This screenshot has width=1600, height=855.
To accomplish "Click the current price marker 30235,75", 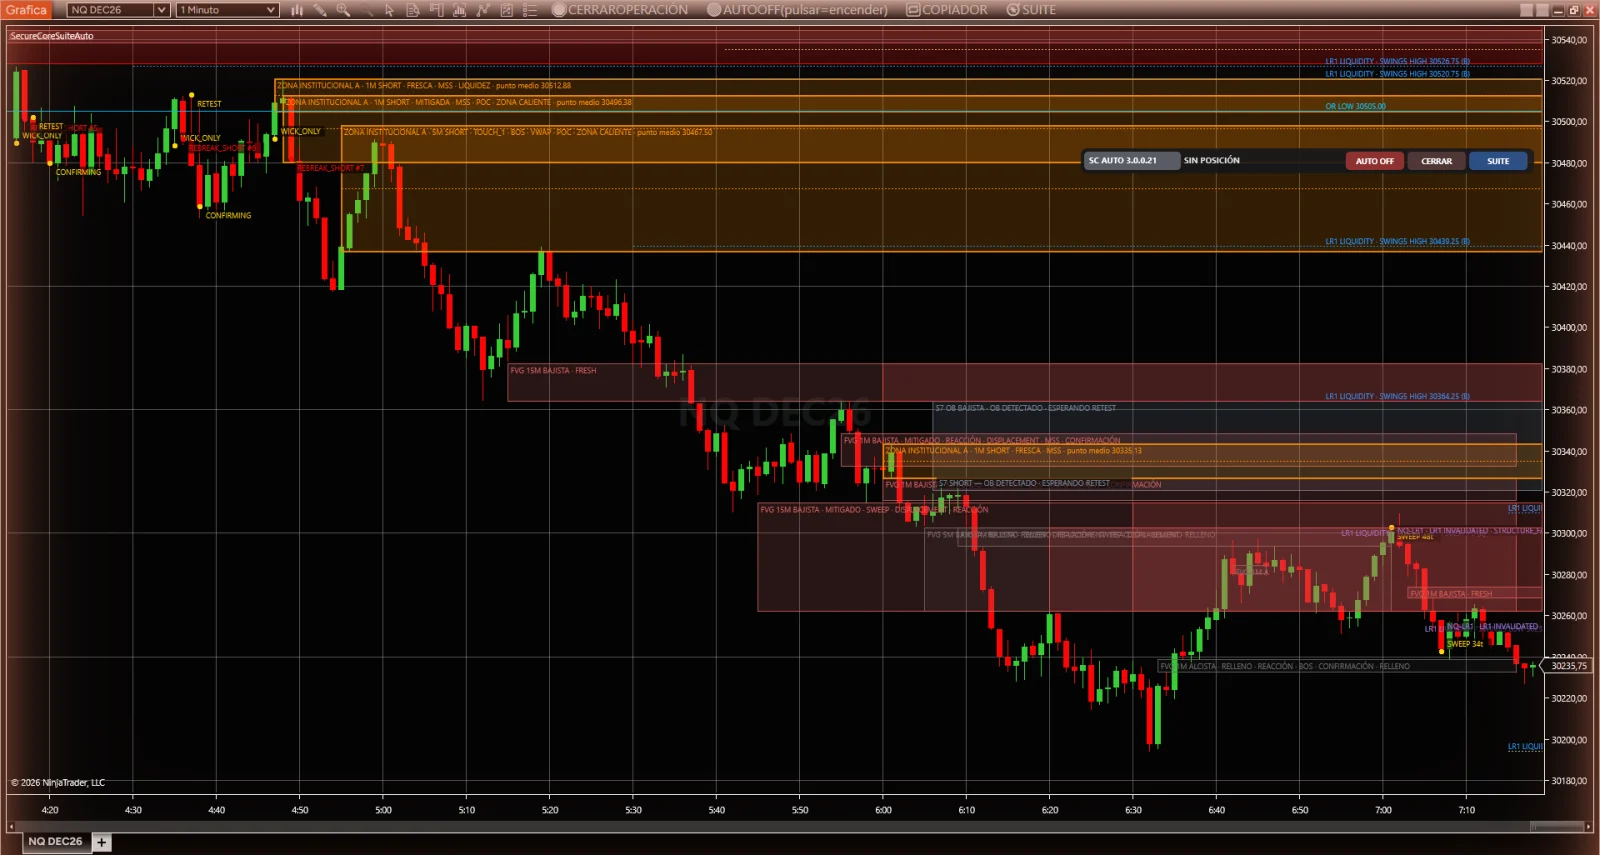I will coord(1568,666).
